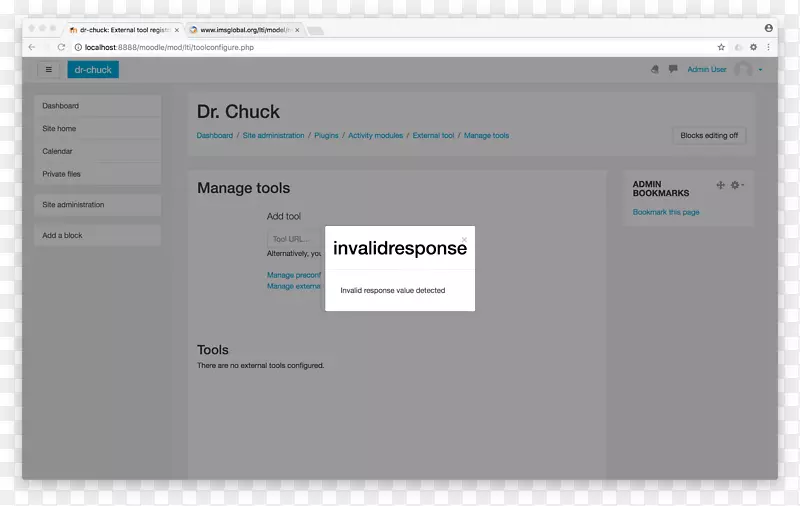Expand the user menu dropdown arrow
Screen dimensions: 800x506
pyautogui.click(x=760, y=70)
